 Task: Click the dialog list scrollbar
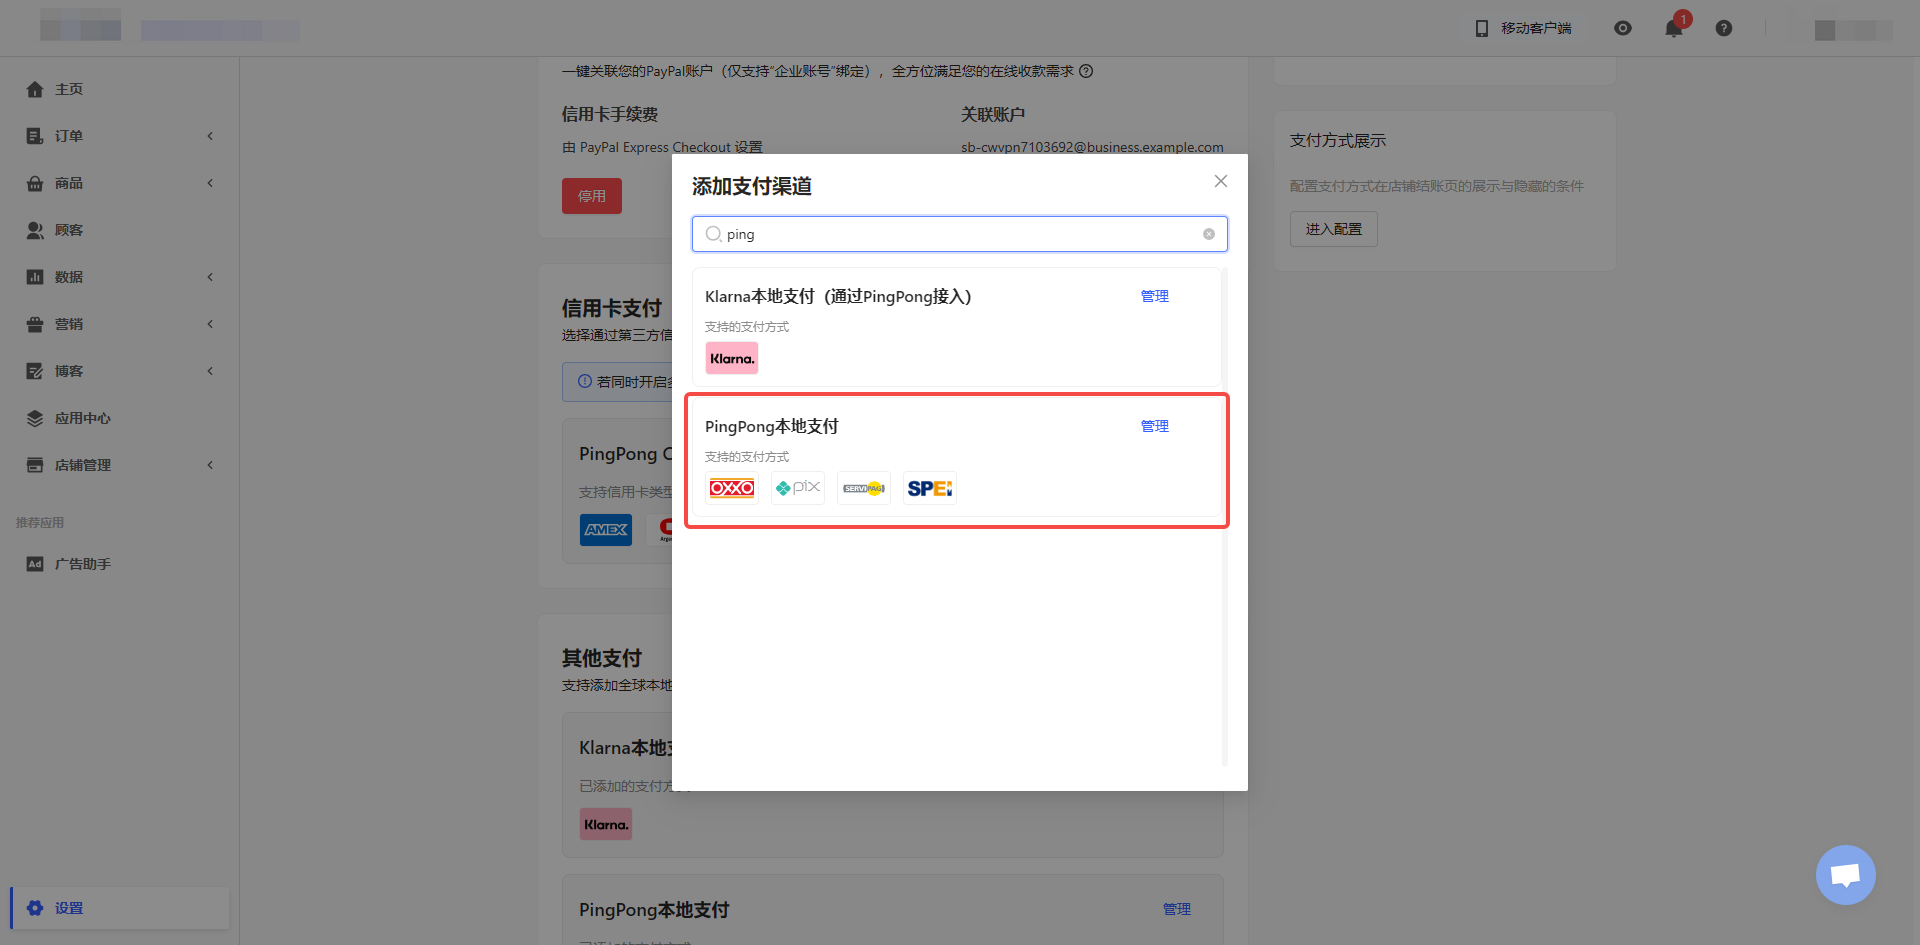pyautogui.click(x=1224, y=517)
